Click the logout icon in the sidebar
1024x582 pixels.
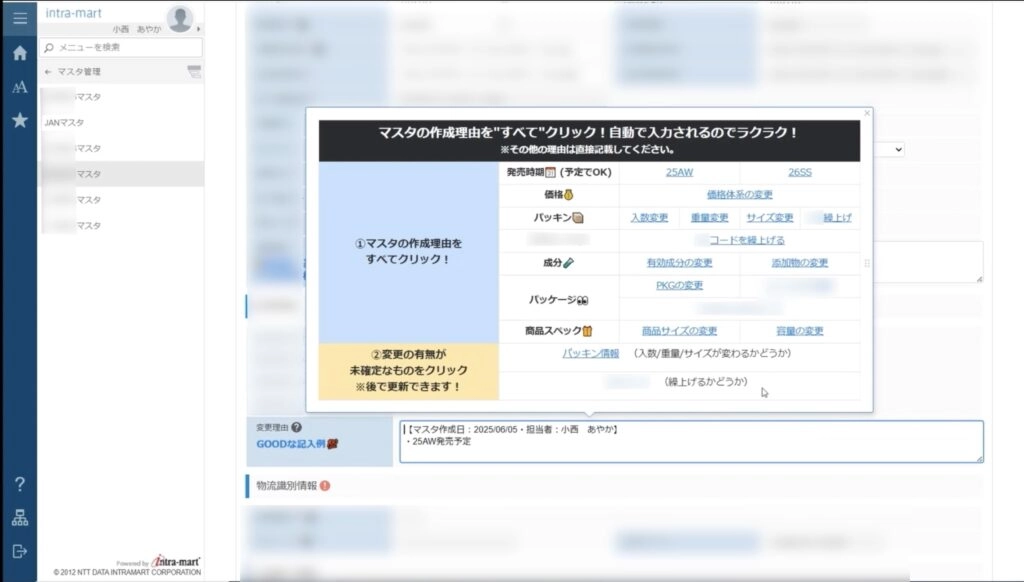point(20,551)
